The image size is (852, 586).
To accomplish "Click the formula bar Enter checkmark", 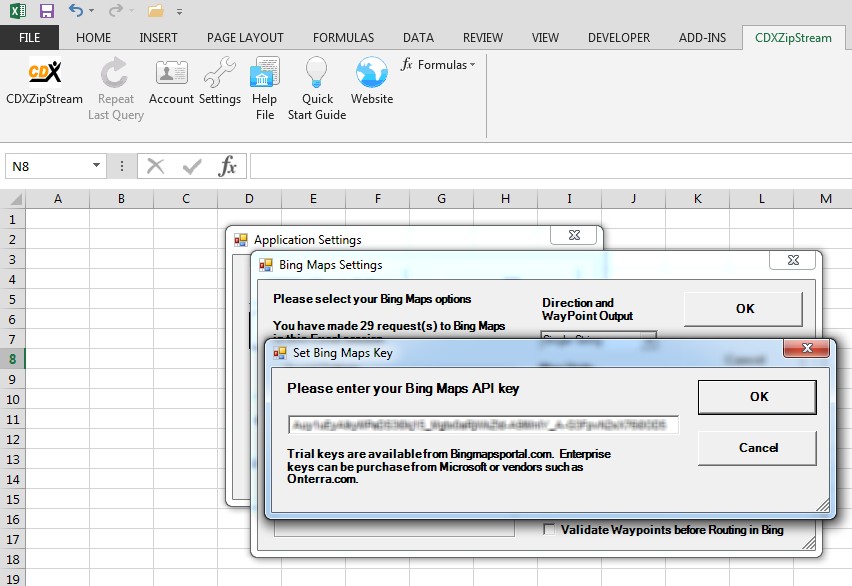I will (x=192, y=166).
